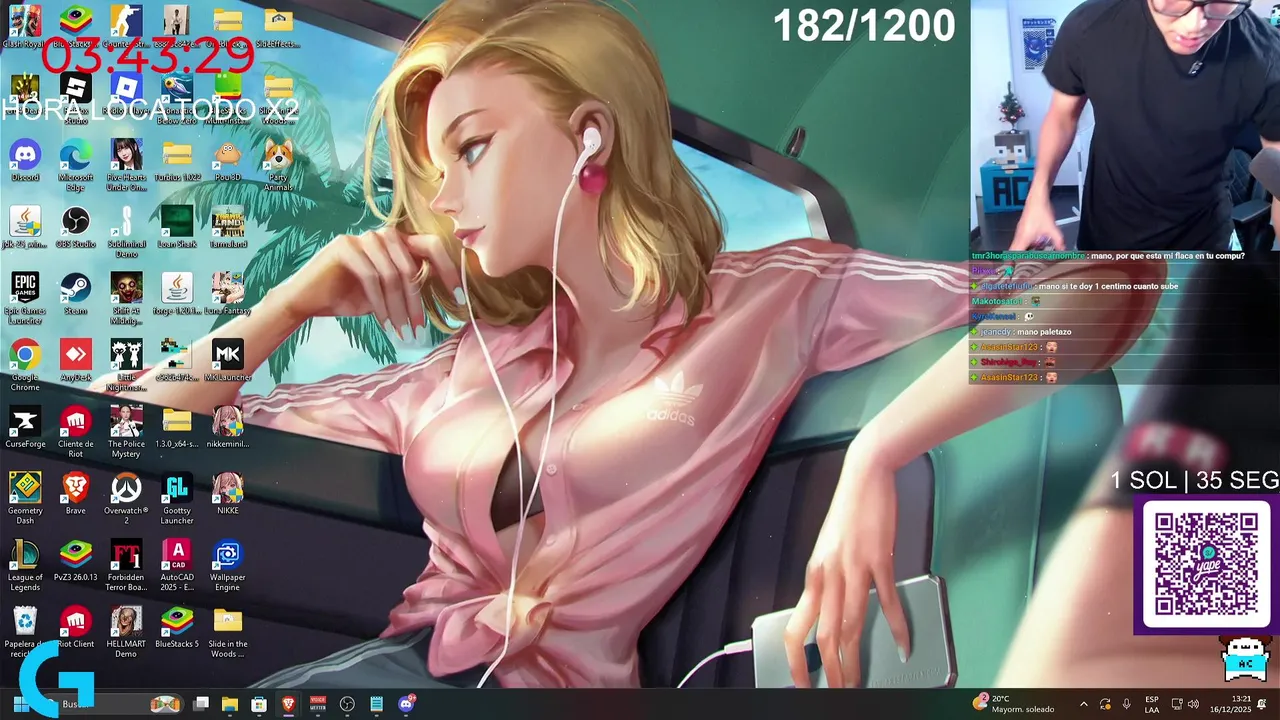Image resolution: width=1280 pixels, height=720 pixels.
Task: Select the Counter-Strike desktop shortcut
Action: [126, 27]
